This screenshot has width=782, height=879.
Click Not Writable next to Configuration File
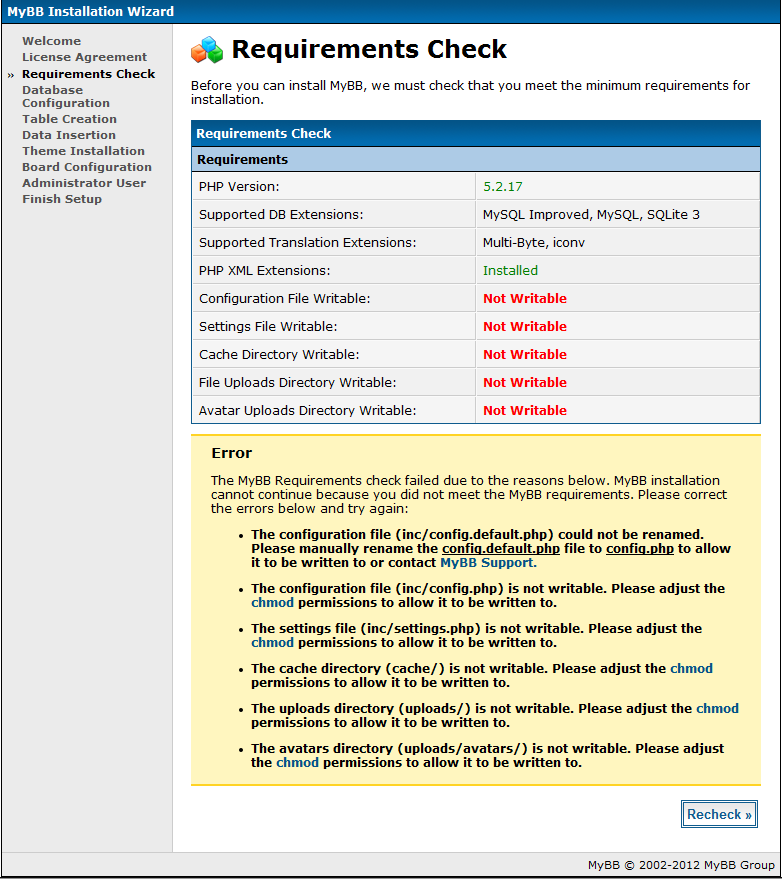[x=525, y=299]
